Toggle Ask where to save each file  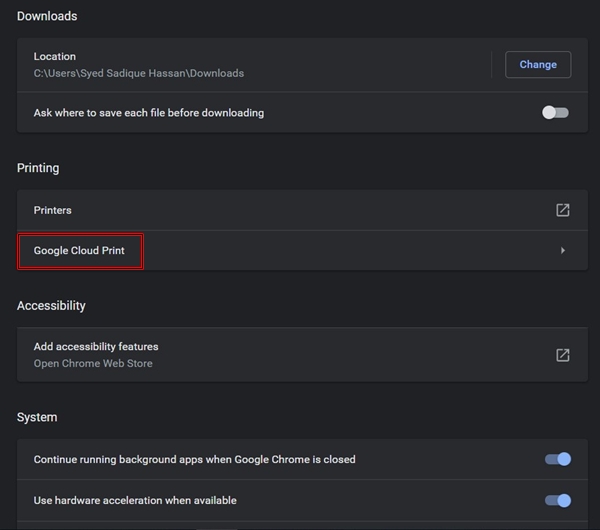555,113
